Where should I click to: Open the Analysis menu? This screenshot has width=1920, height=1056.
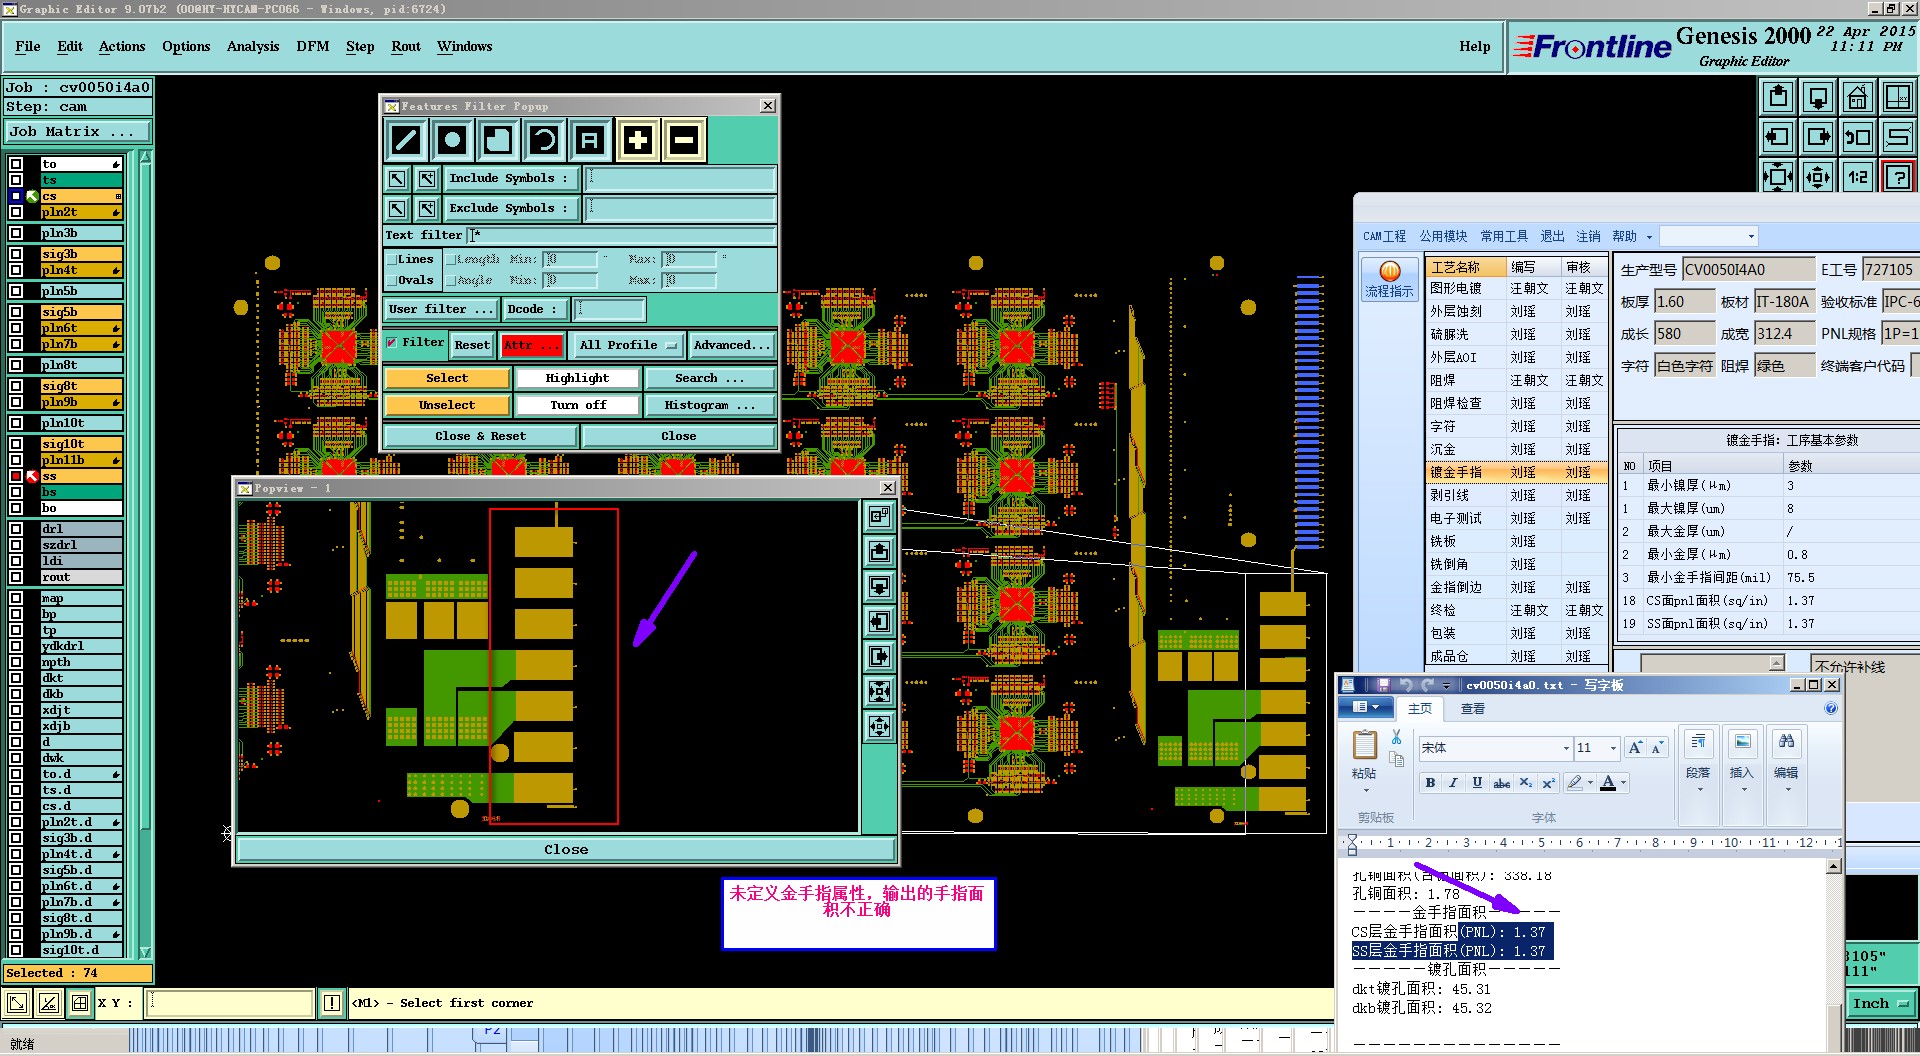coord(253,46)
